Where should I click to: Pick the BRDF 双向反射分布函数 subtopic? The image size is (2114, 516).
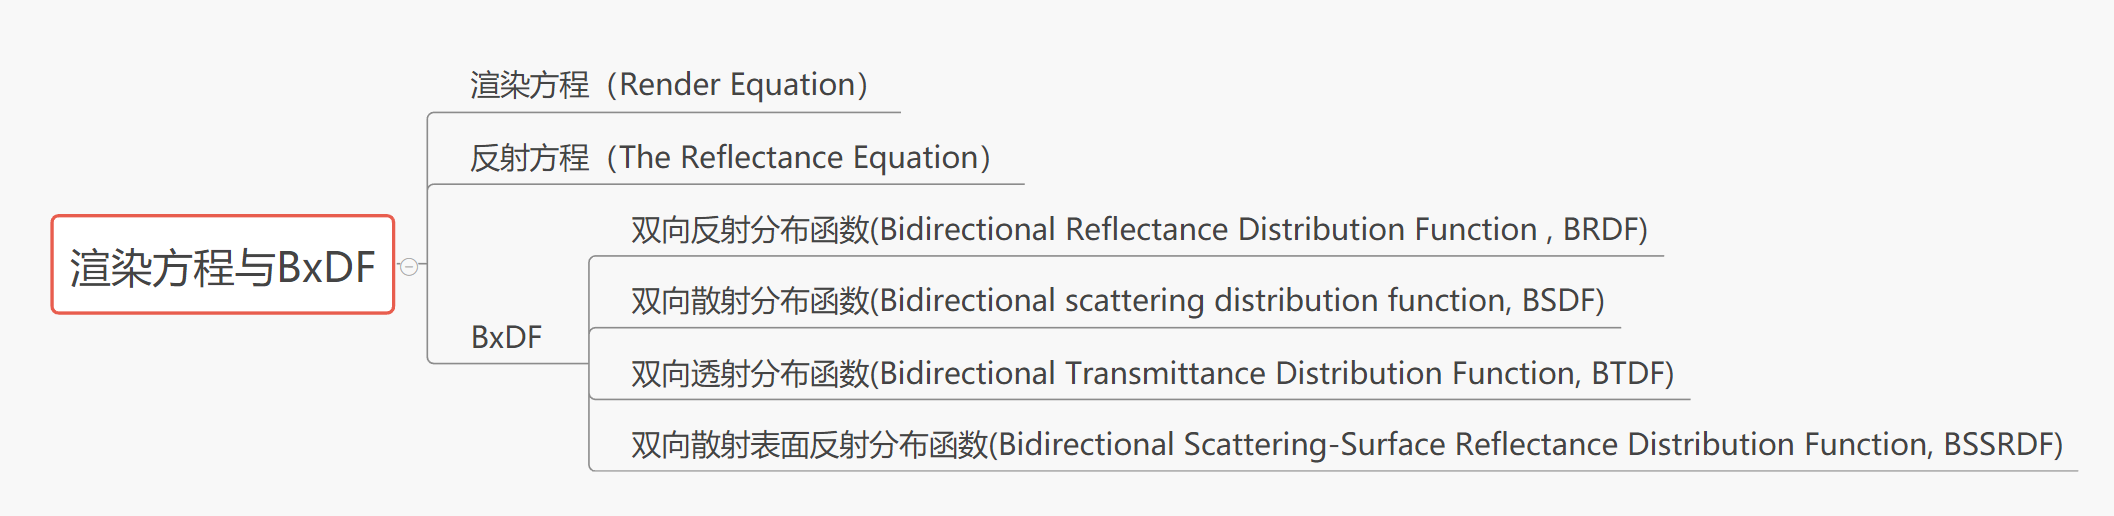[x=1138, y=230]
